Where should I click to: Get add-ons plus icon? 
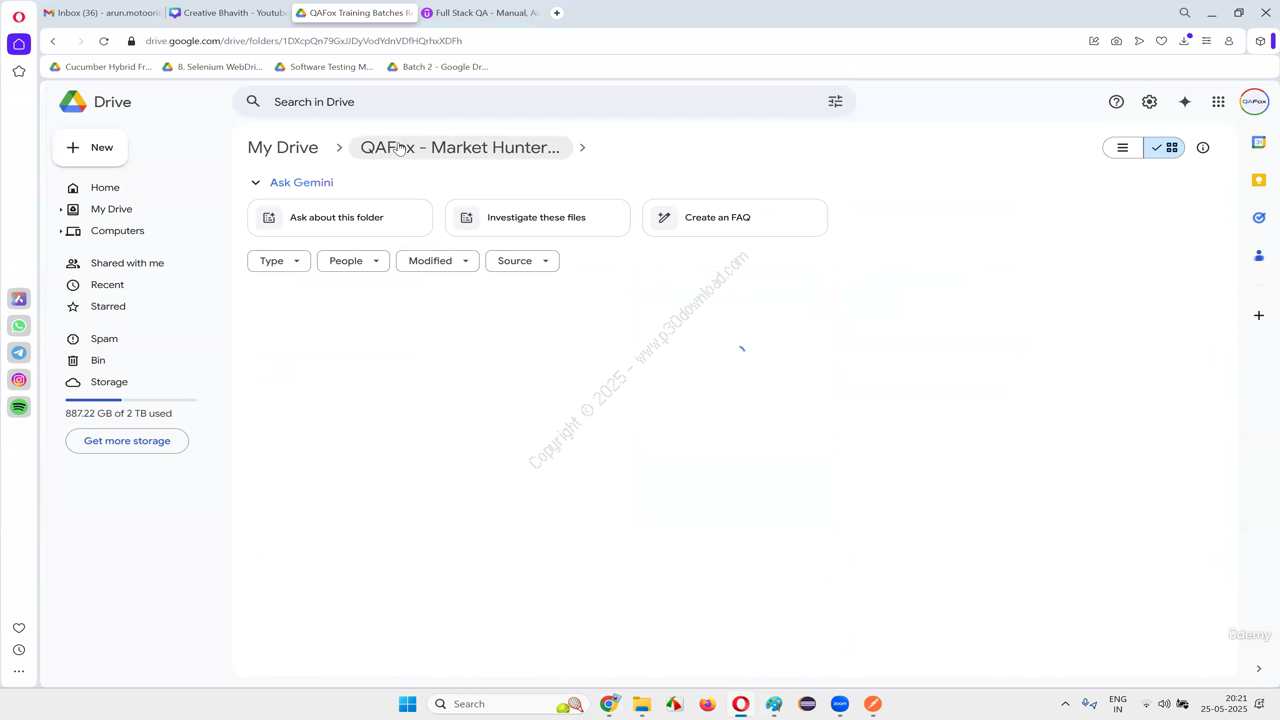1259,315
